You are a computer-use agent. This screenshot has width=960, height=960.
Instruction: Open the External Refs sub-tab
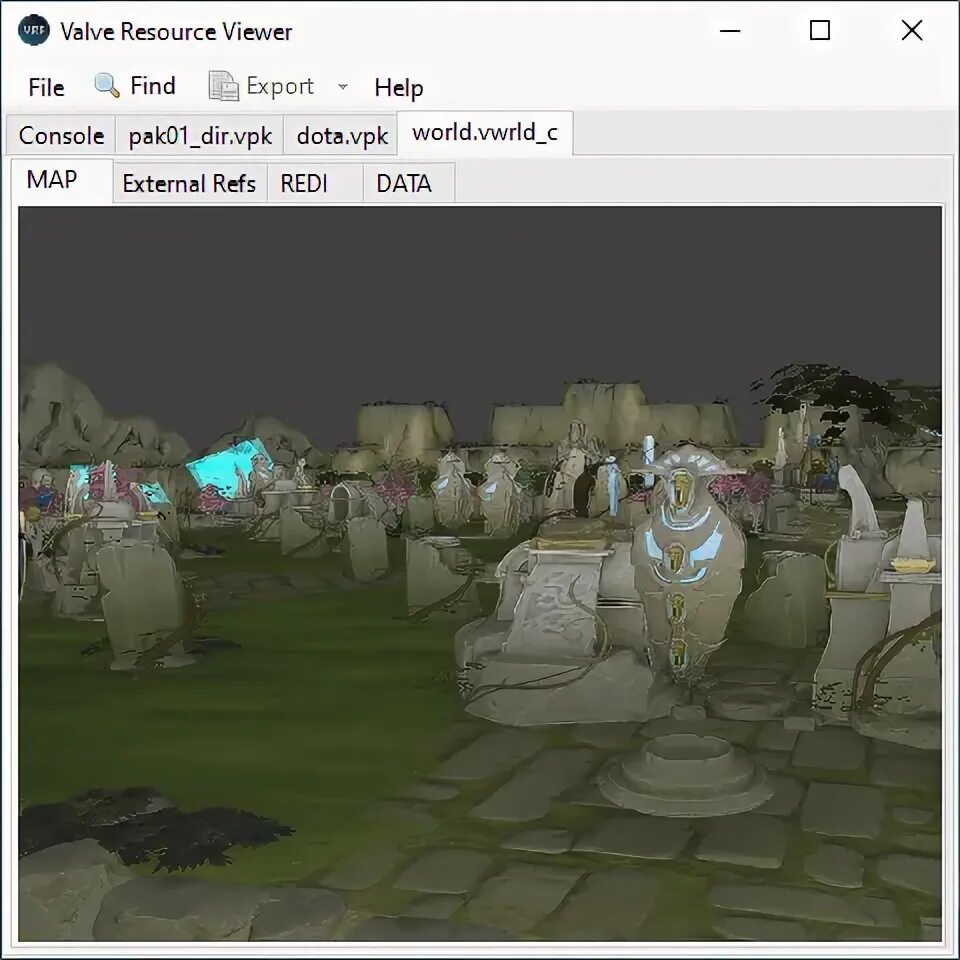189,183
